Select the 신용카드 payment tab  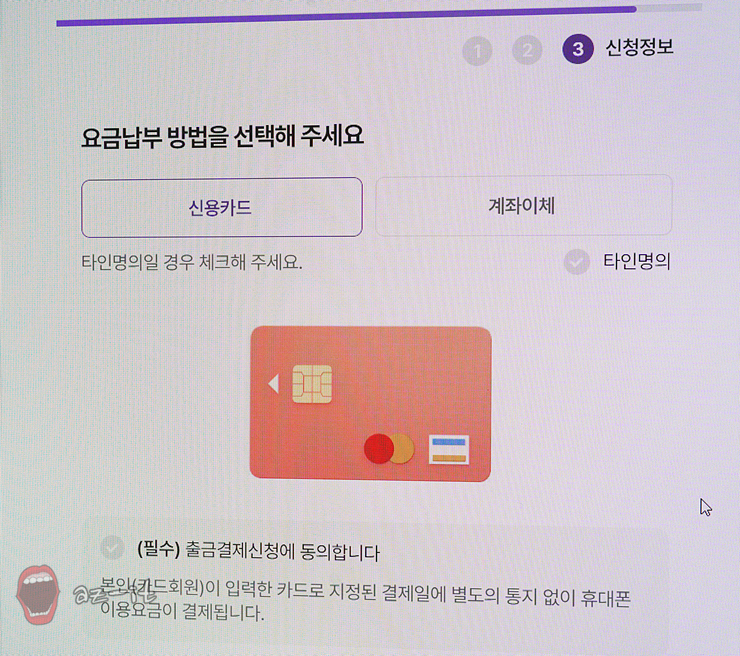(222, 207)
